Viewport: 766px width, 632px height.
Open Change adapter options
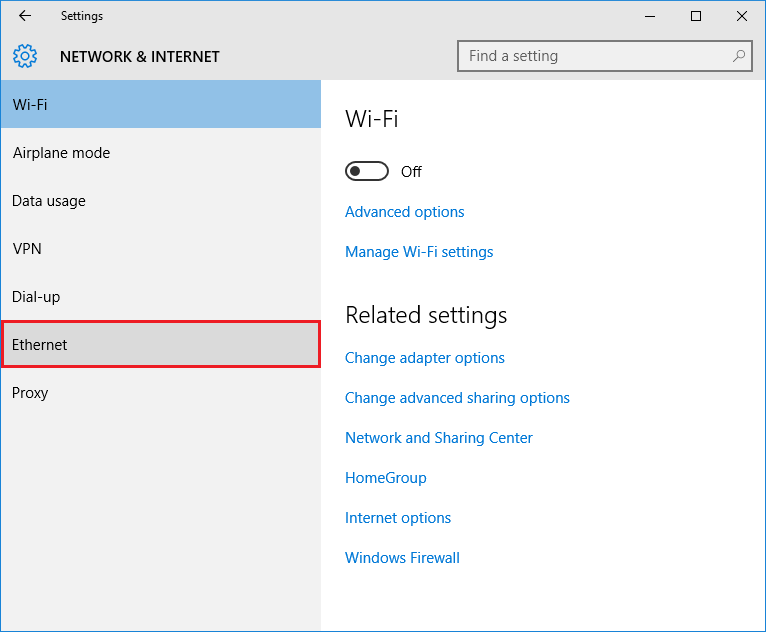point(425,358)
